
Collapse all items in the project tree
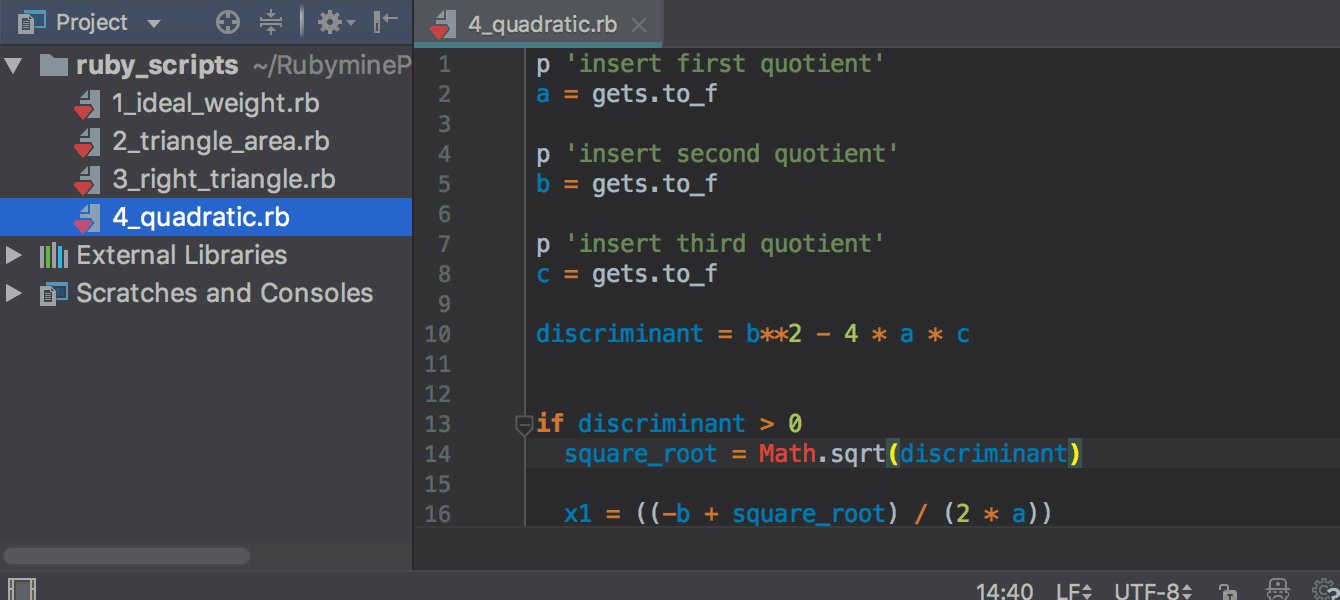[271, 22]
